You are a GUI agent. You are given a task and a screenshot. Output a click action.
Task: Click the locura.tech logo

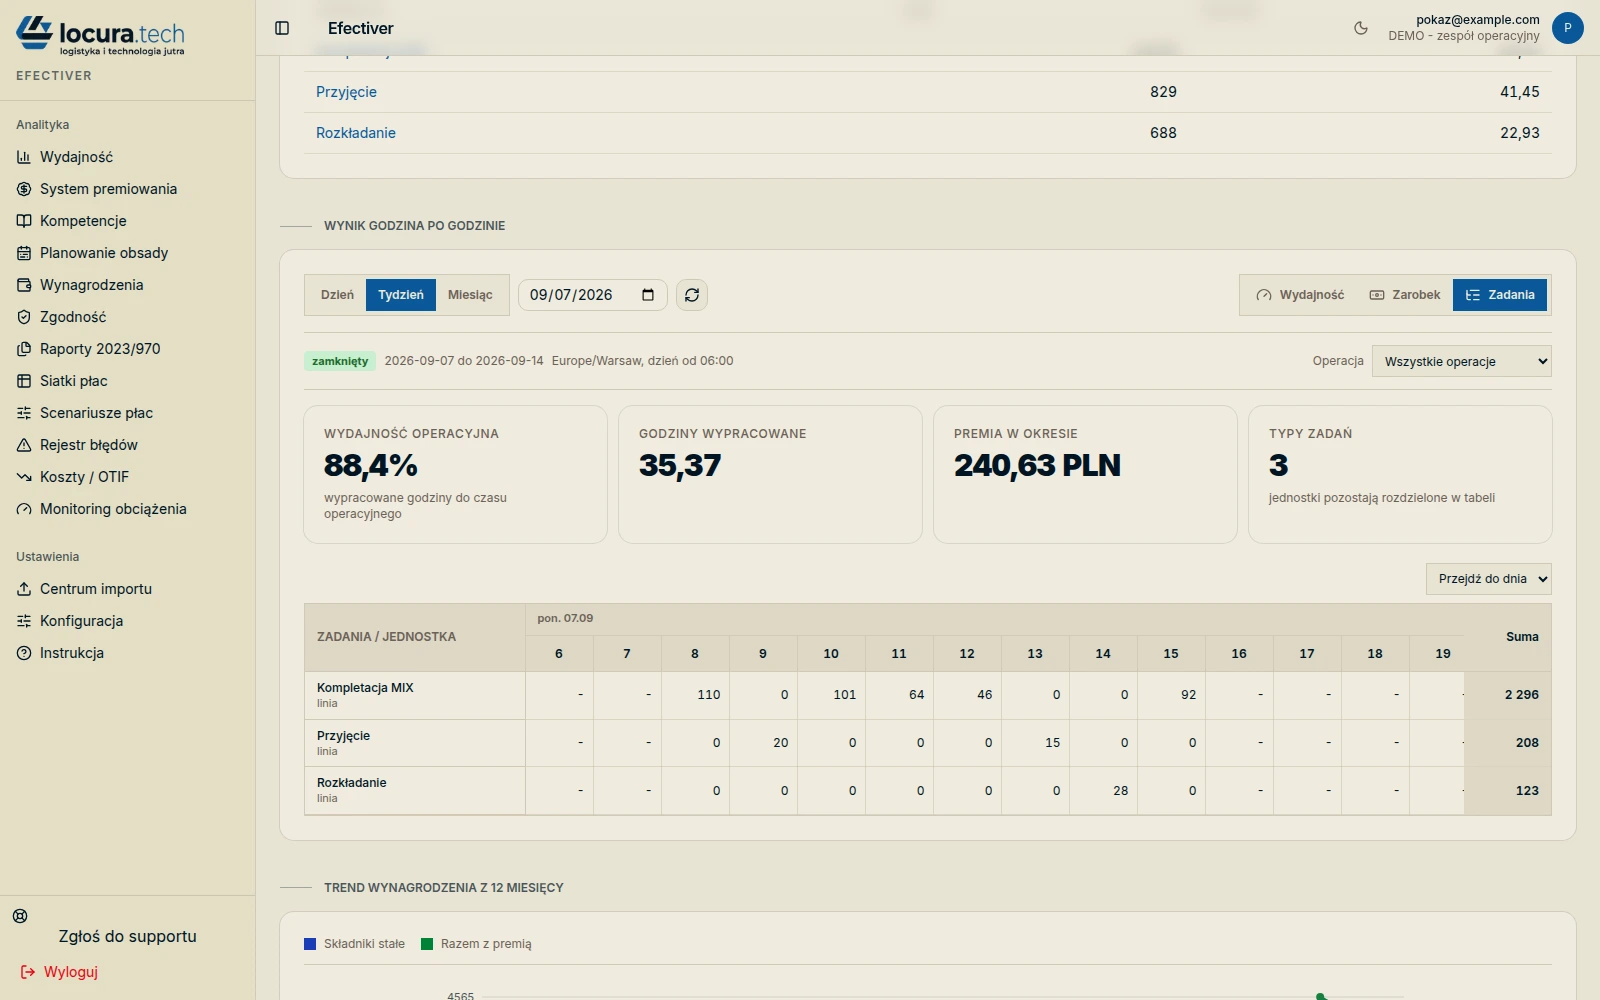[x=100, y=35]
